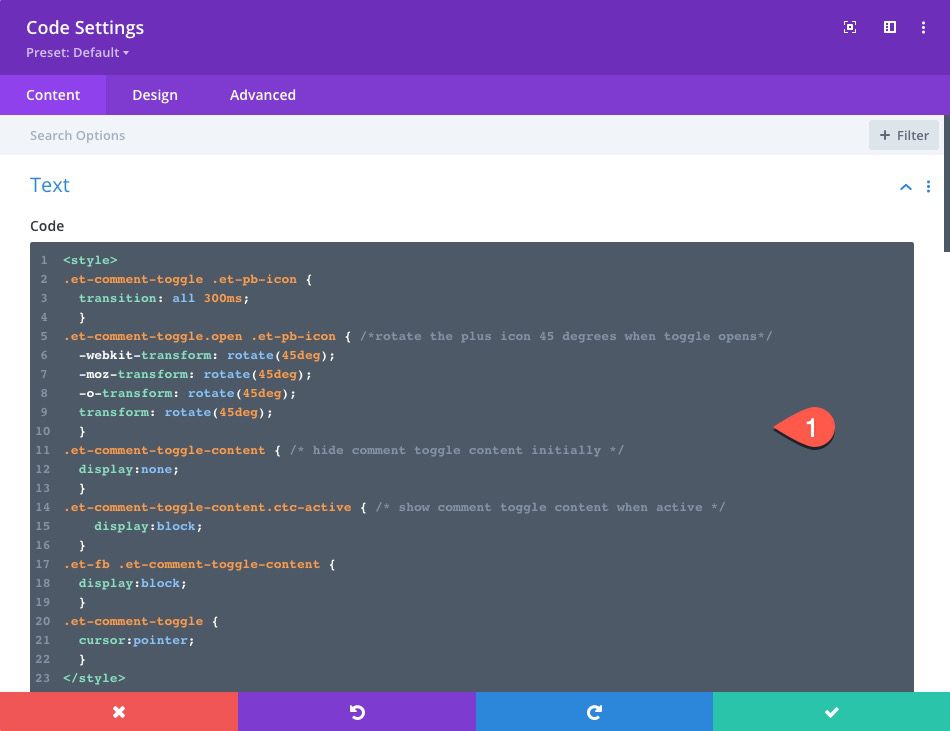Click the expand modal fullscreen icon

pos(850,28)
